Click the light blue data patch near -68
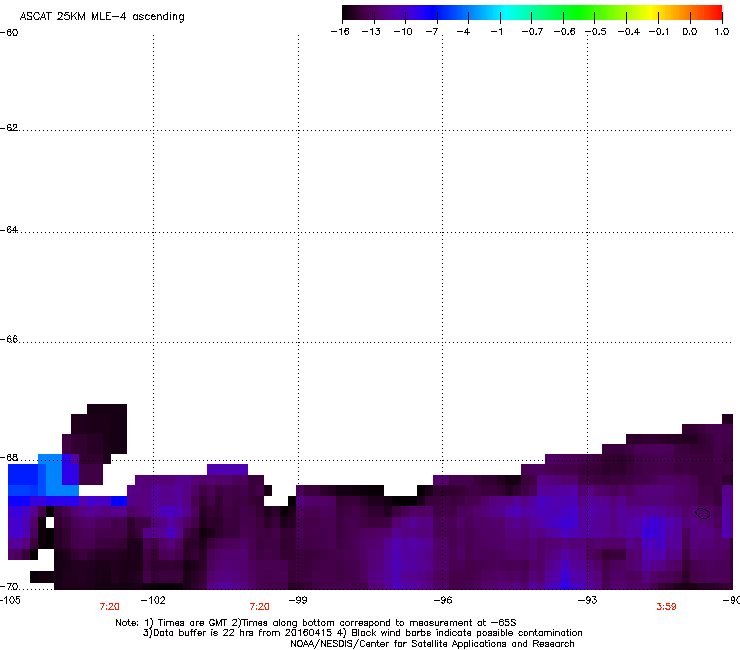The image size is (740, 650). click(57, 477)
